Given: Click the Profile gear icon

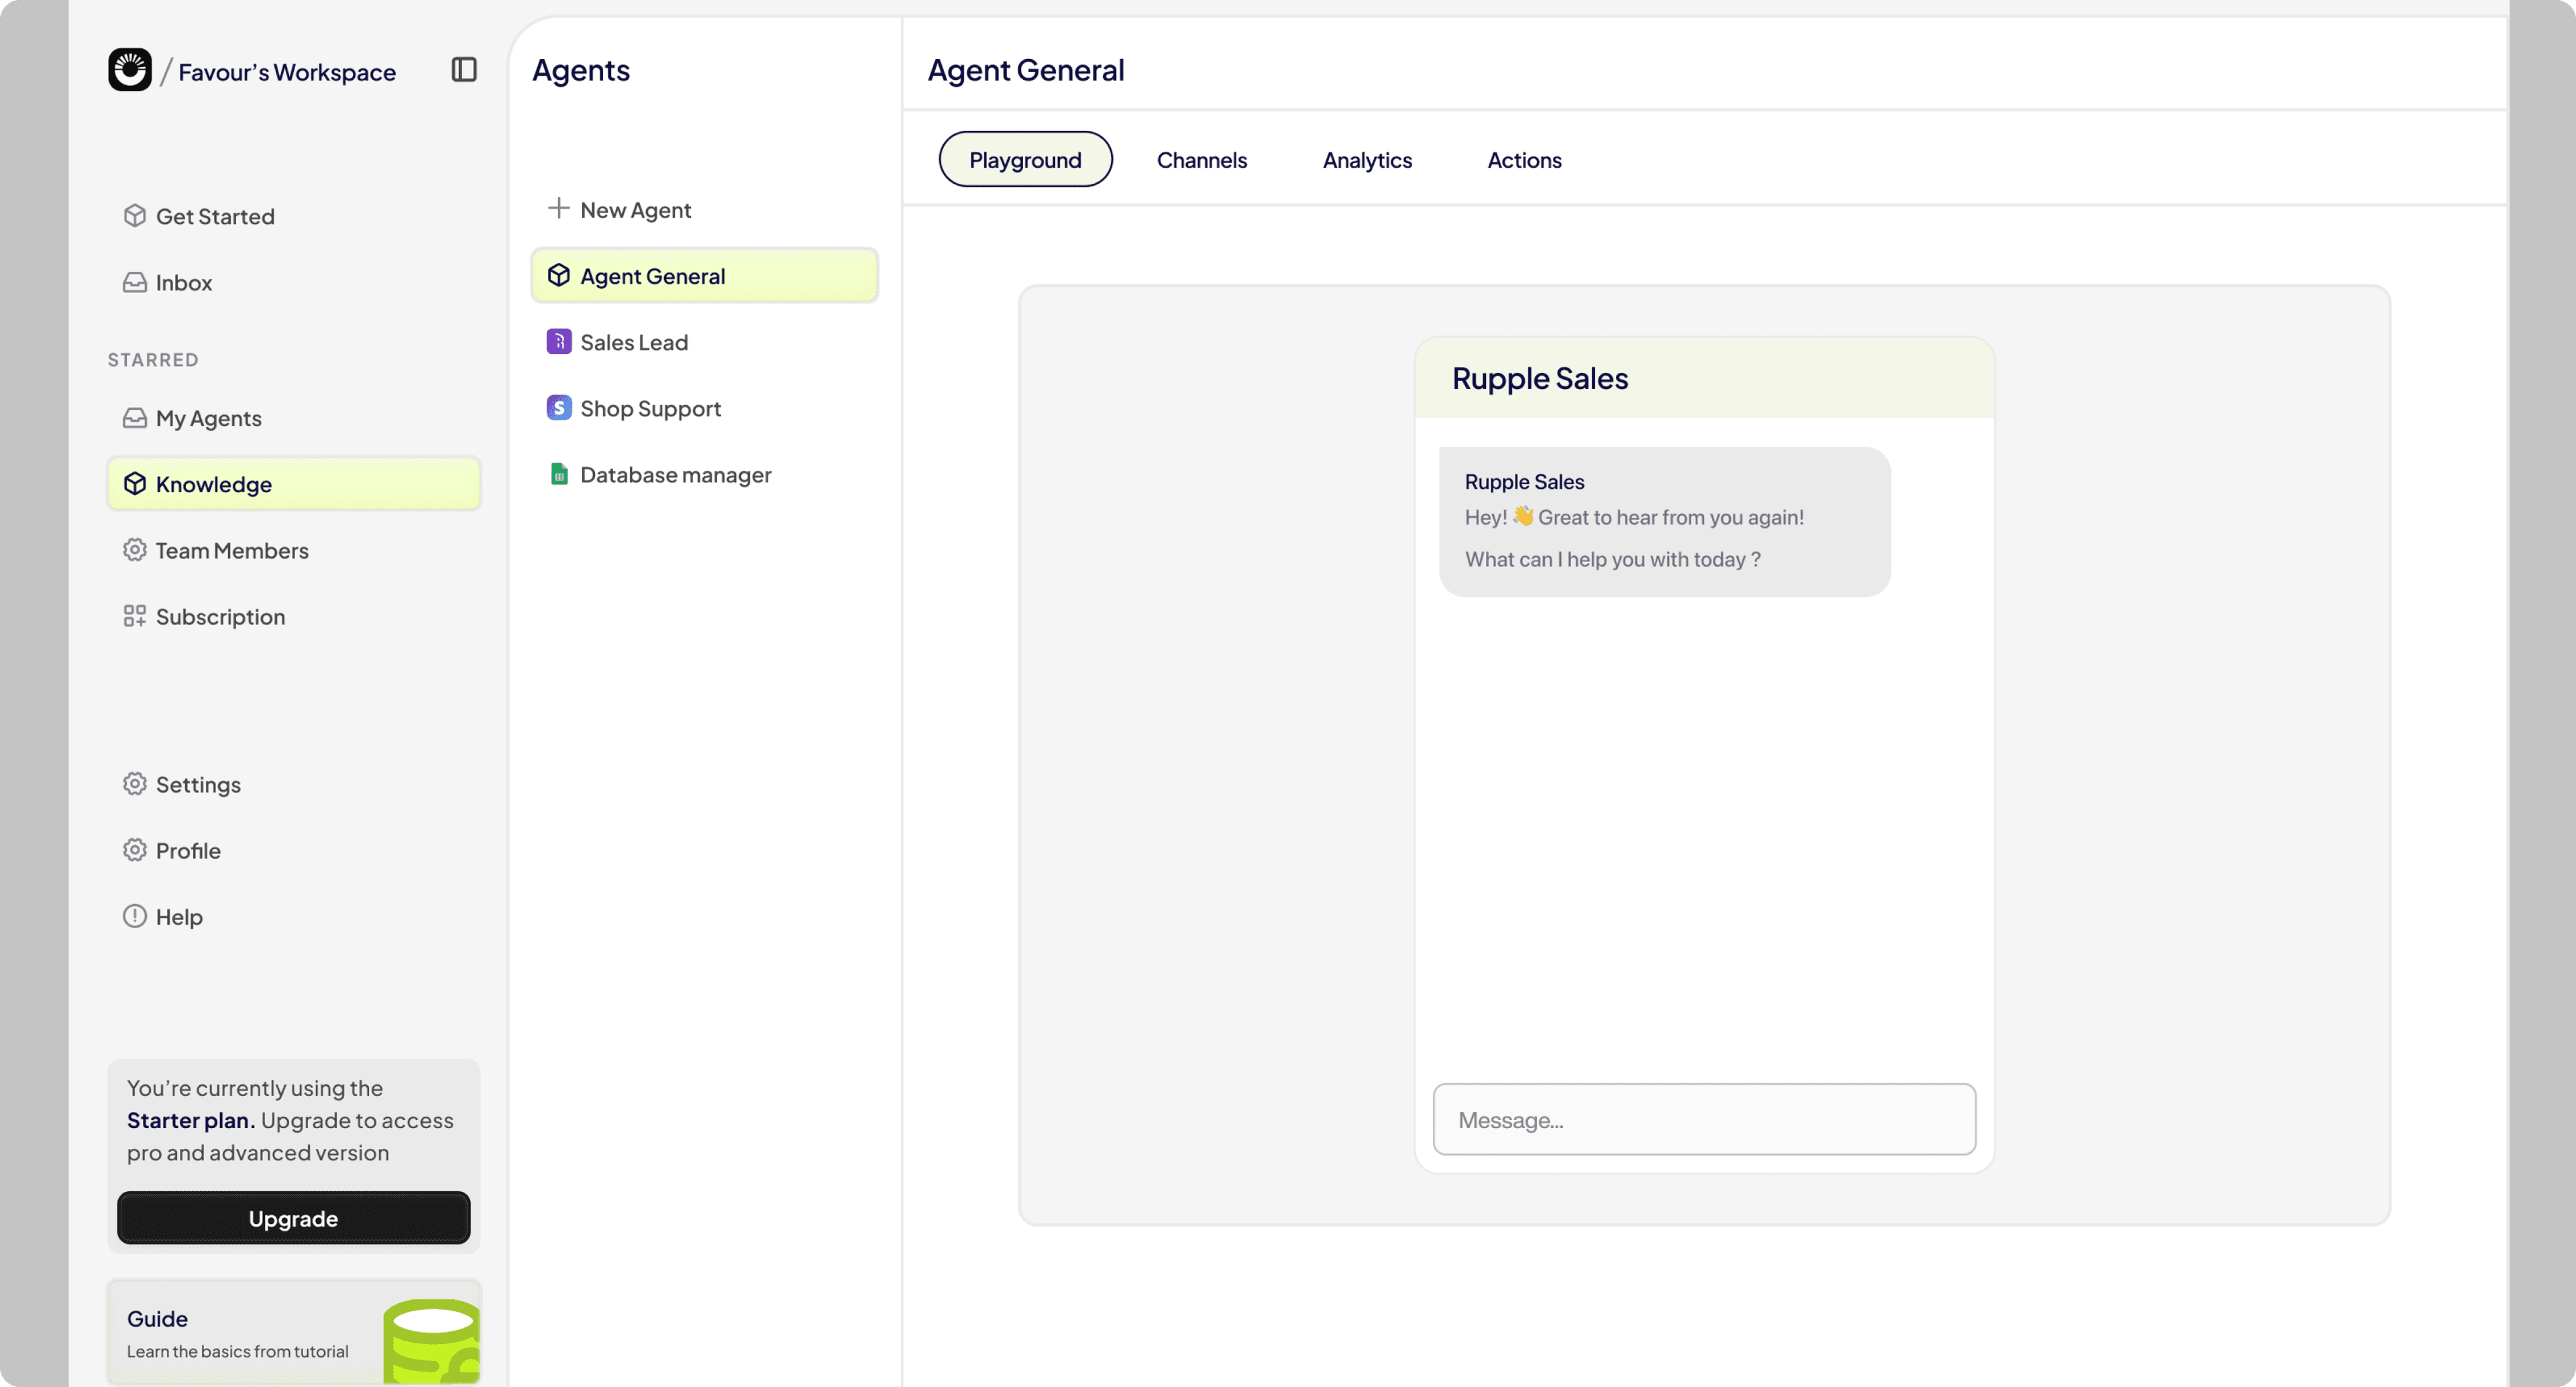Looking at the screenshot, I should 134,850.
